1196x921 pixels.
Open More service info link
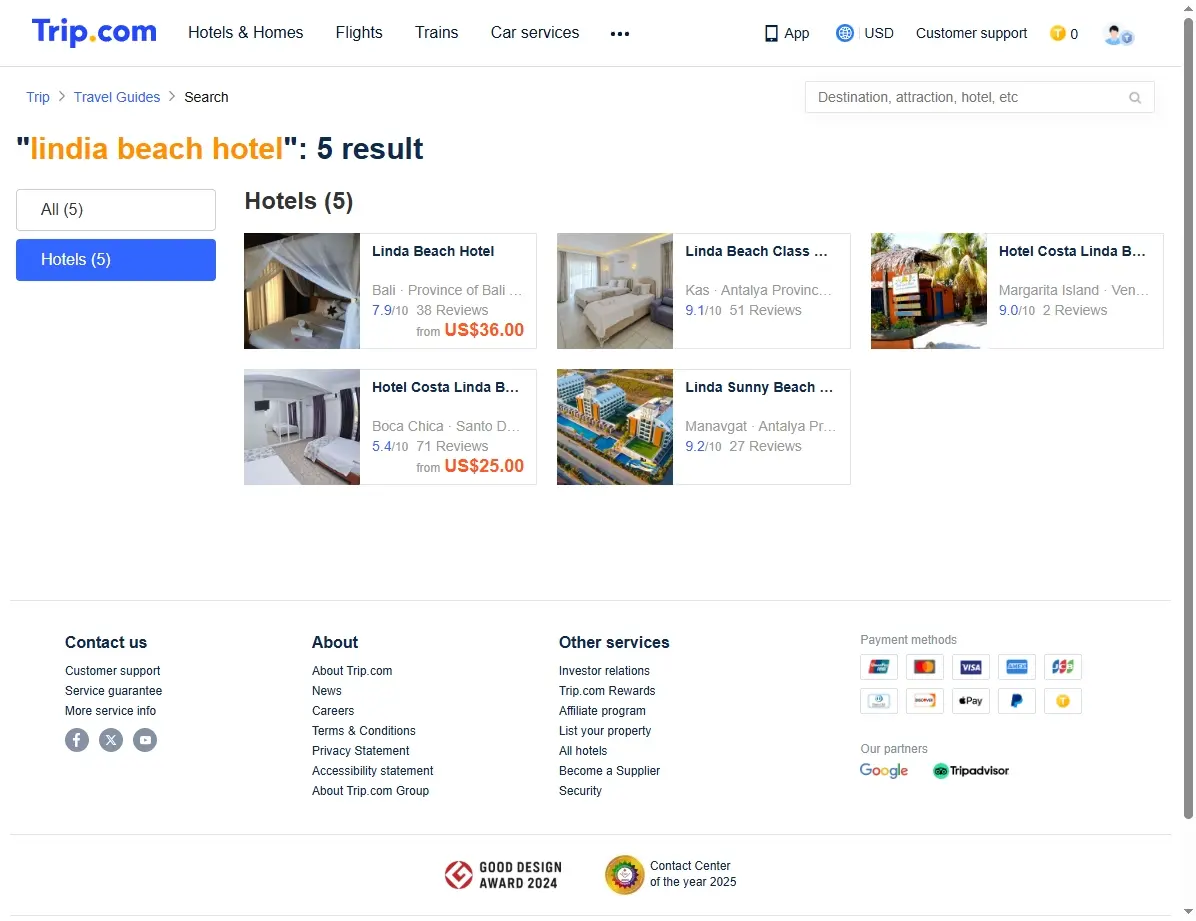(110, 710)
